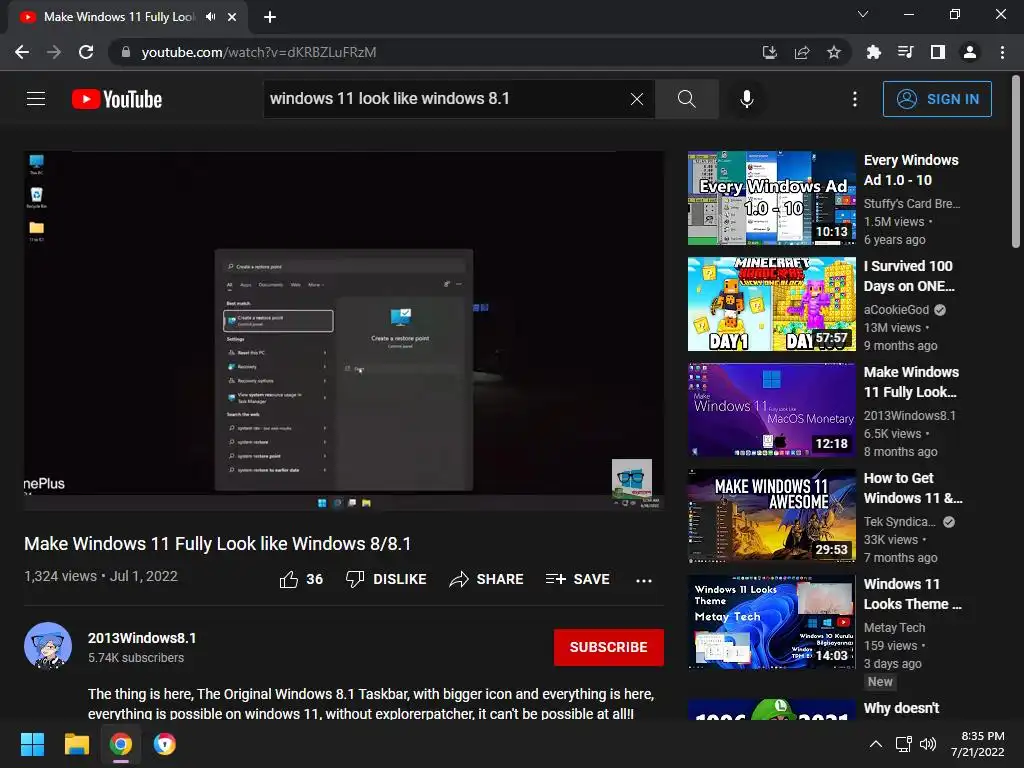The height and width of the screenshot is (768, 1024).
Task: Click title 'I Survived 100 Days on ONE...'
Action: (x=909, y=276)
